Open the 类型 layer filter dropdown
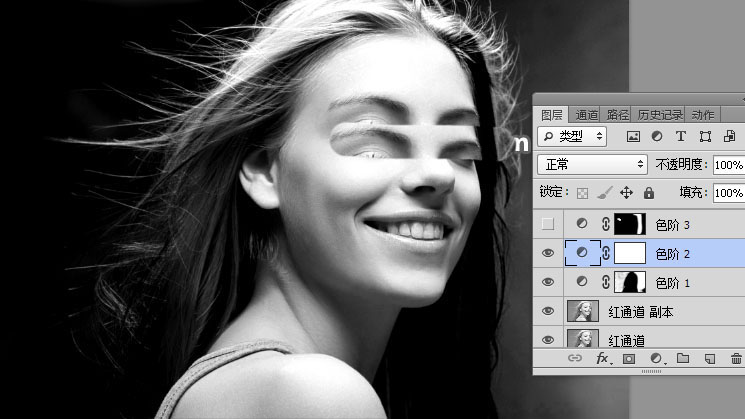 572,136
